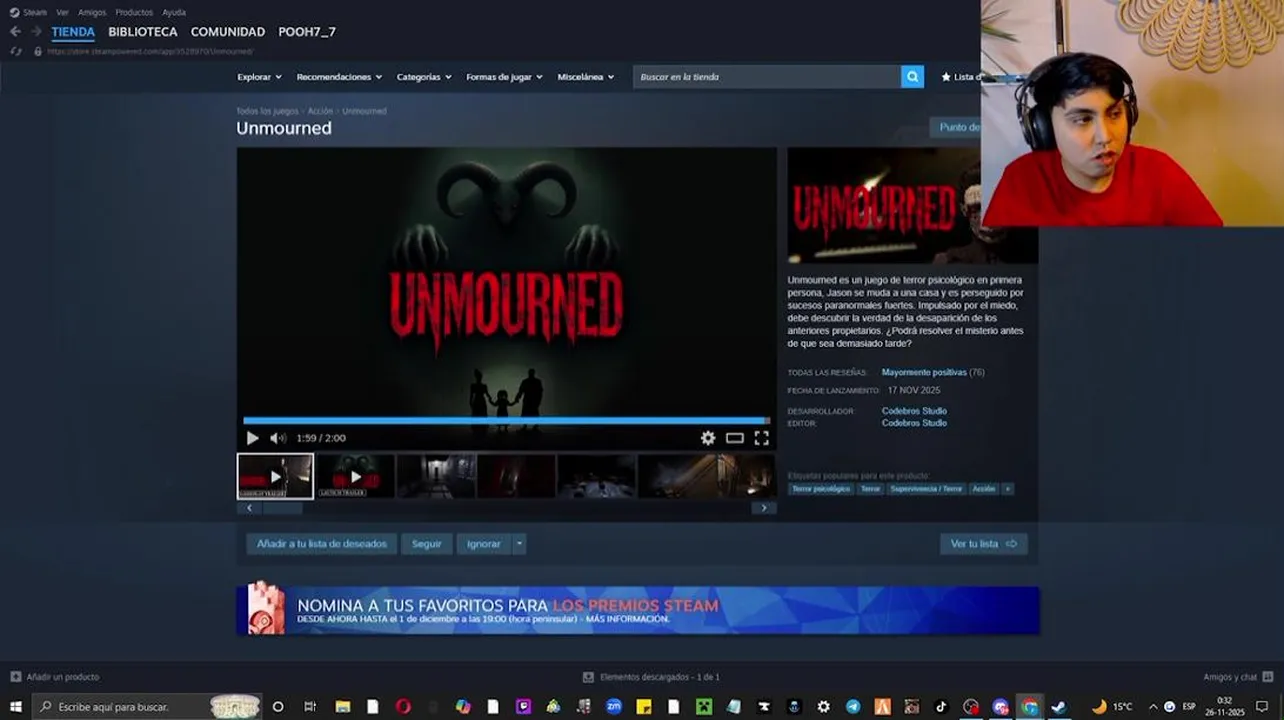
Task: Click the Ignorar button
Action: click(484, 544)
